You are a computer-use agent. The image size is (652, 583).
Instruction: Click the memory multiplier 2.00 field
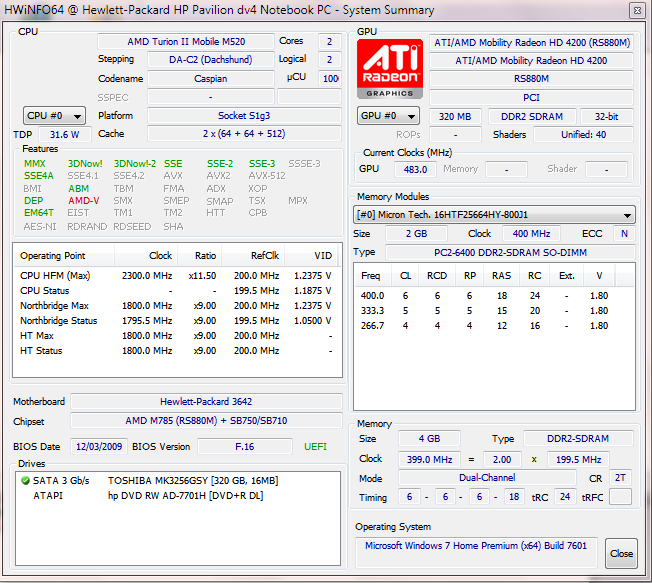tap(502, 459)
